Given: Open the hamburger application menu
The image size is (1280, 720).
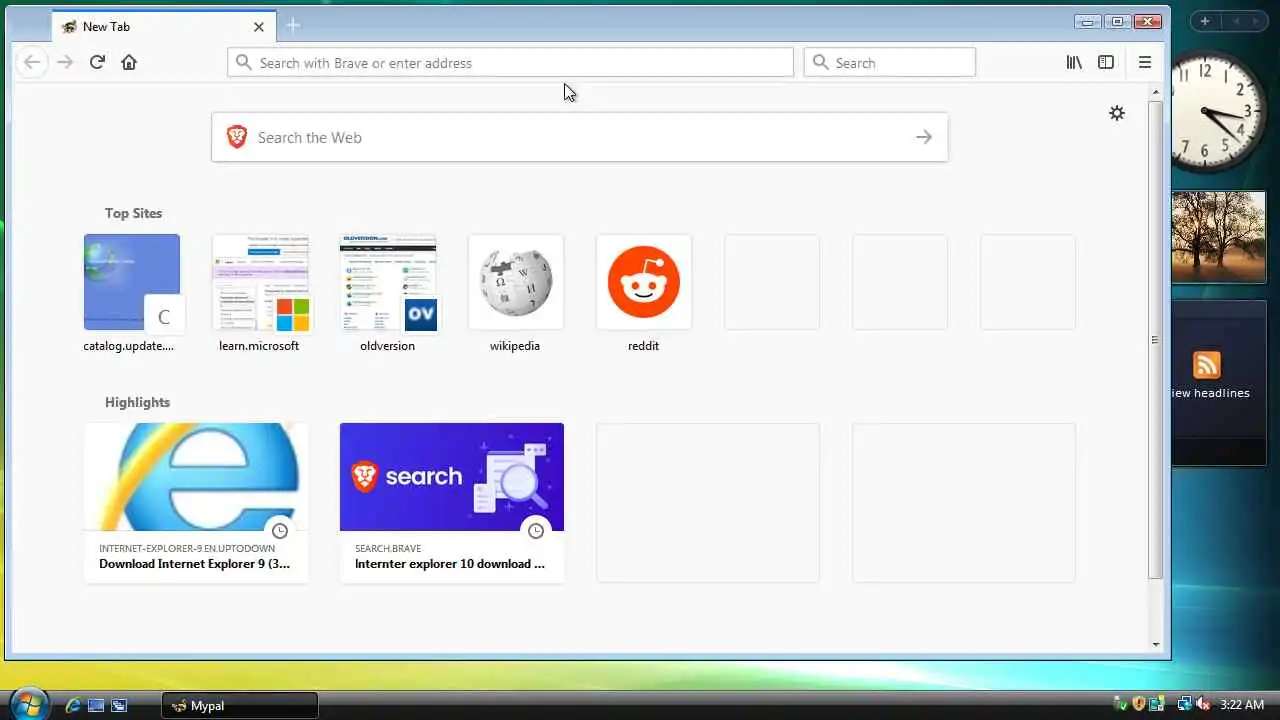Looking at the screenshot, I should (x=1145, y=62).
